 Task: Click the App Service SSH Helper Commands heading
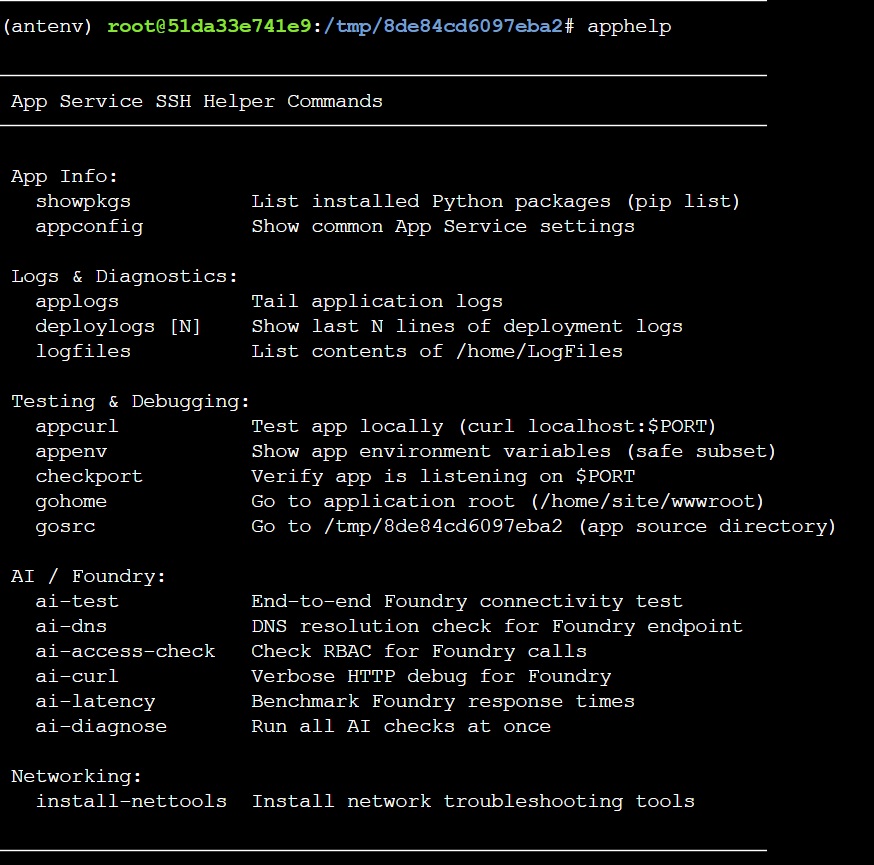(x=197, y=101)
